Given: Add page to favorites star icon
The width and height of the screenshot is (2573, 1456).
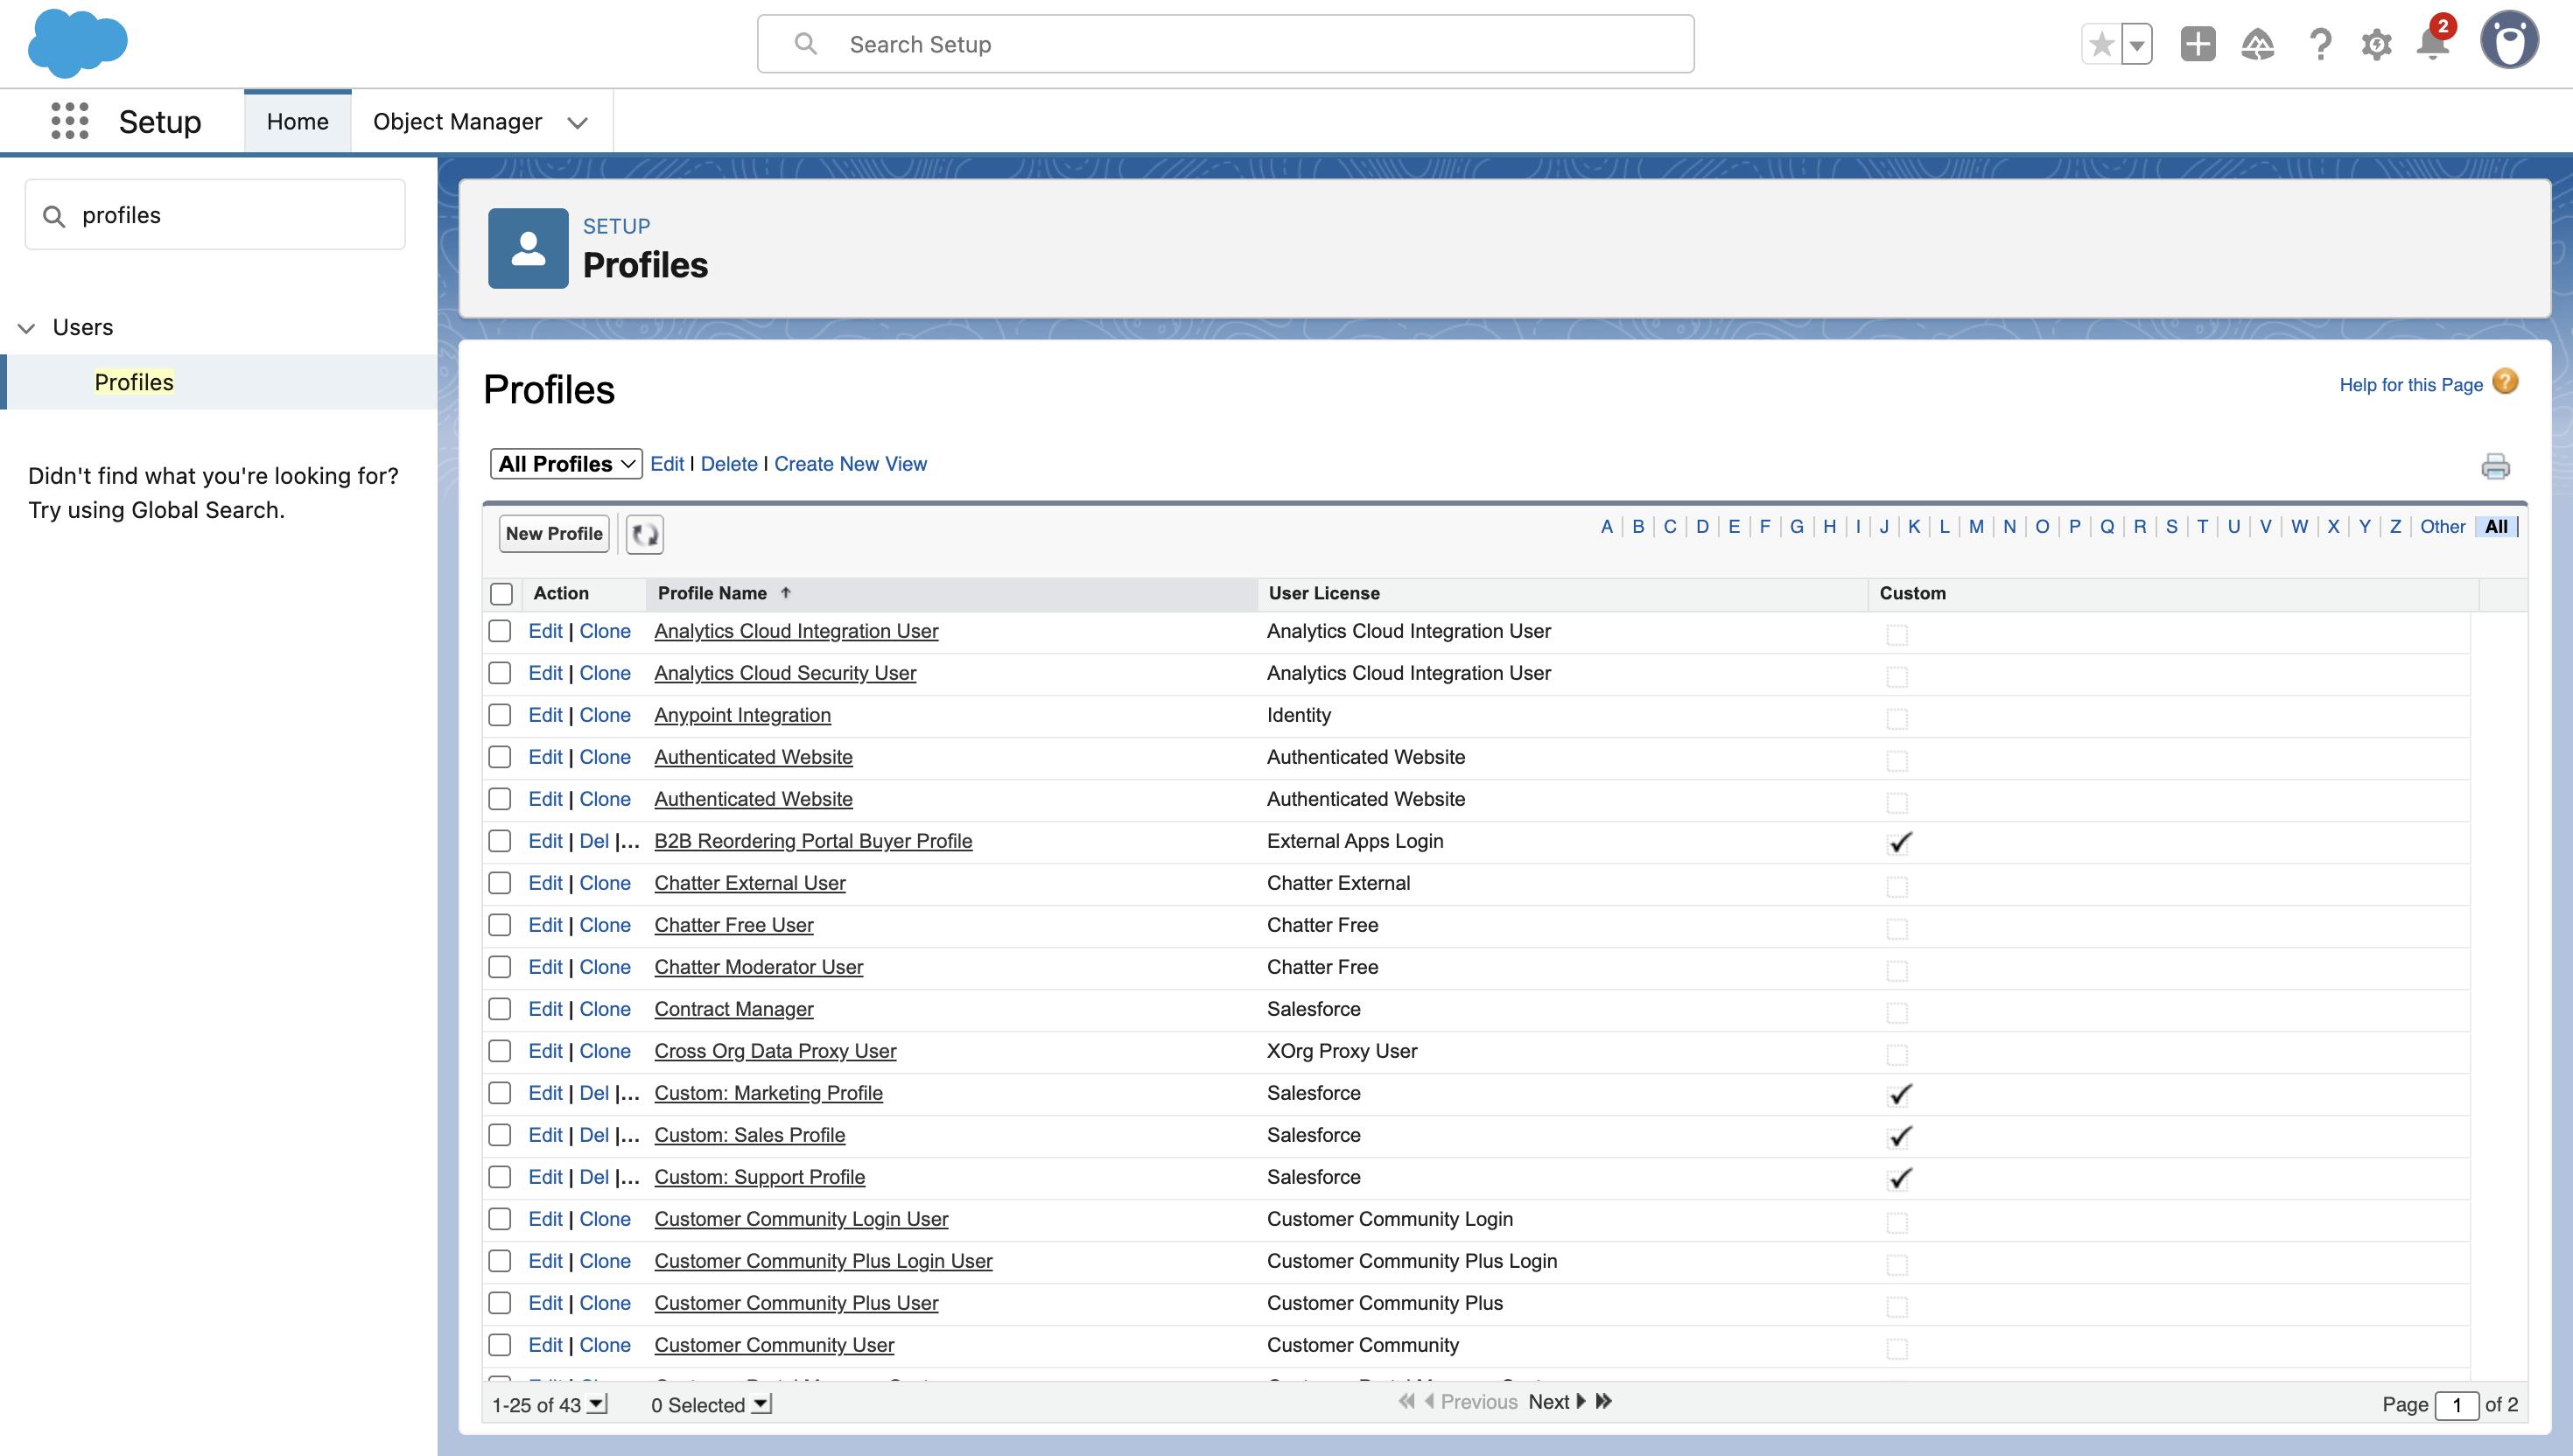Looking at the screenshot, I should 2101,44.
